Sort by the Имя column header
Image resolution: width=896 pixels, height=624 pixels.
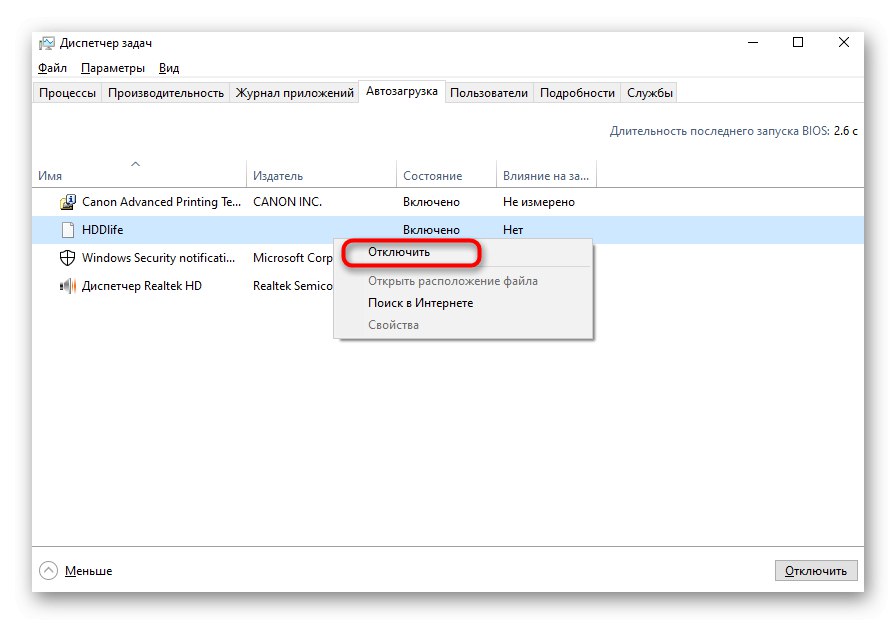click(139, 174)
